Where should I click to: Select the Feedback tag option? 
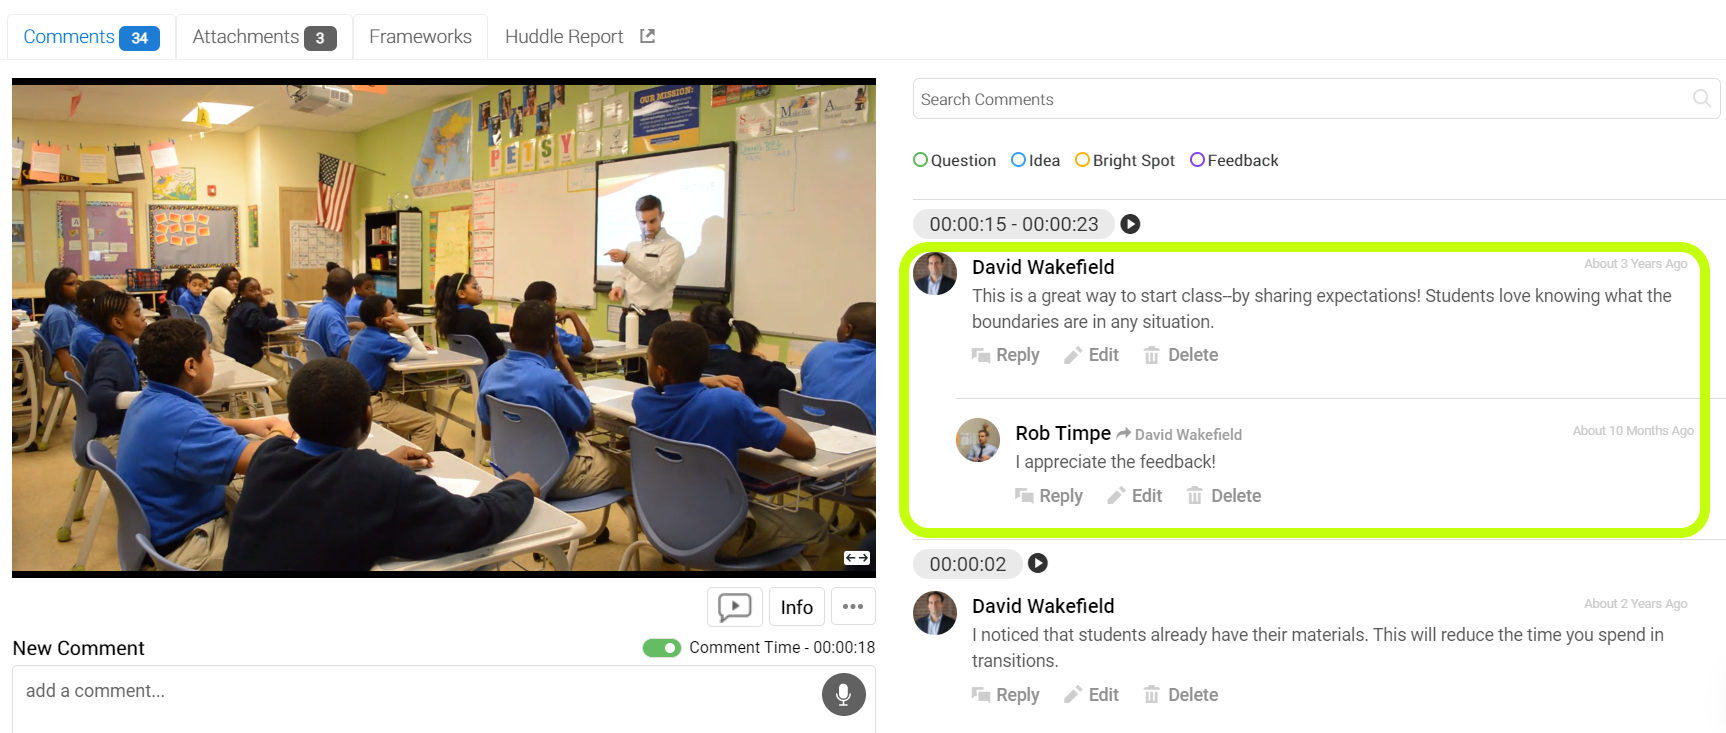[x=1234, y=160]
